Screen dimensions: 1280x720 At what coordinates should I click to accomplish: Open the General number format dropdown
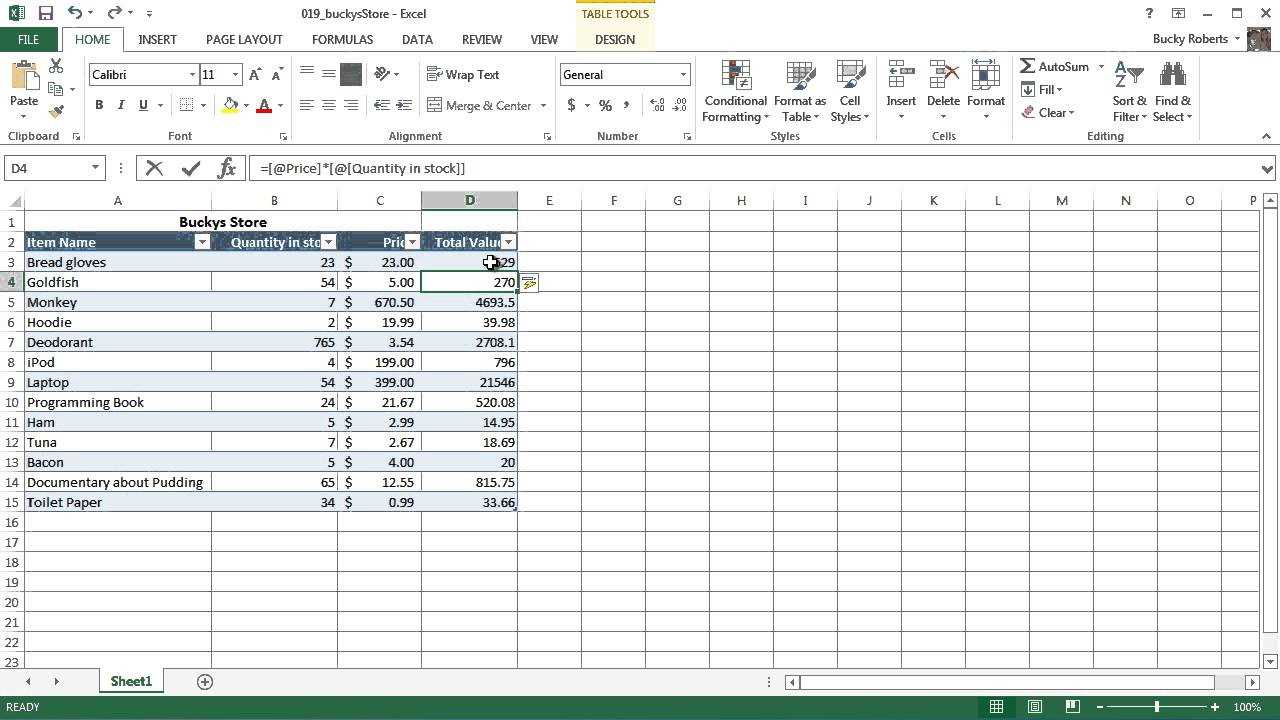point(683,75)
